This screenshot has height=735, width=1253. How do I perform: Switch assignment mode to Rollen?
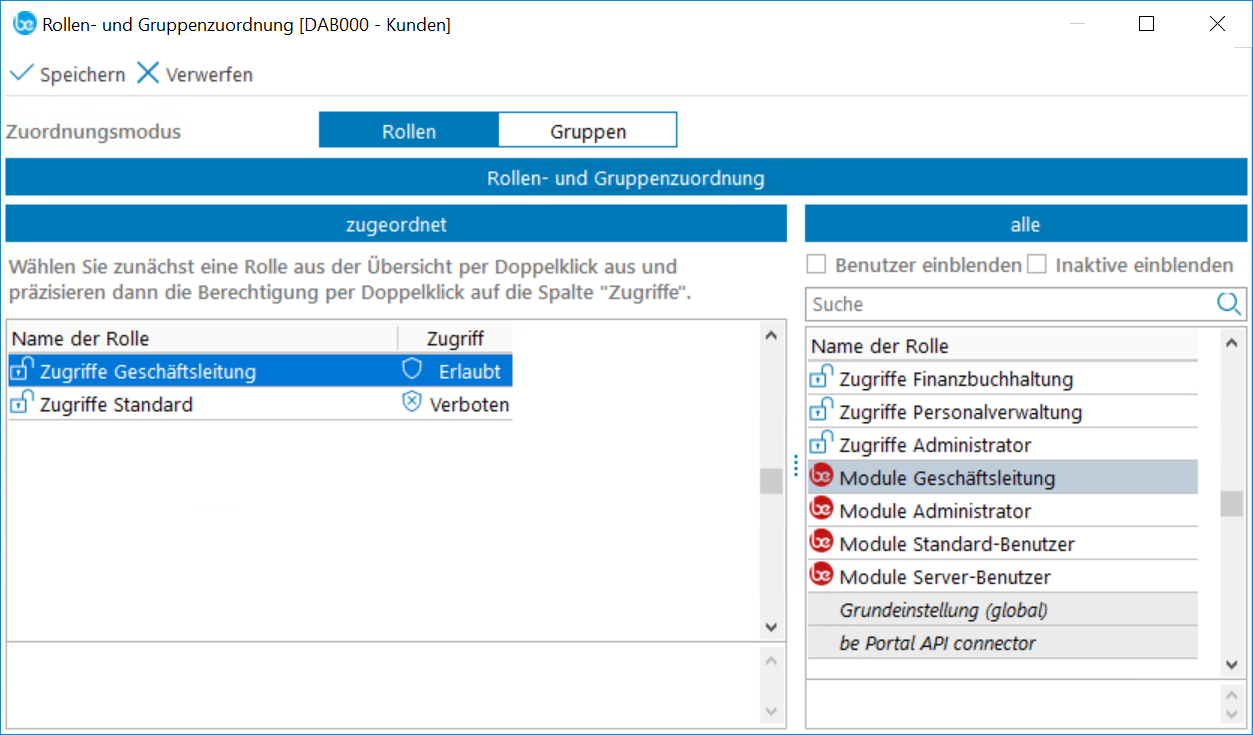409,131
